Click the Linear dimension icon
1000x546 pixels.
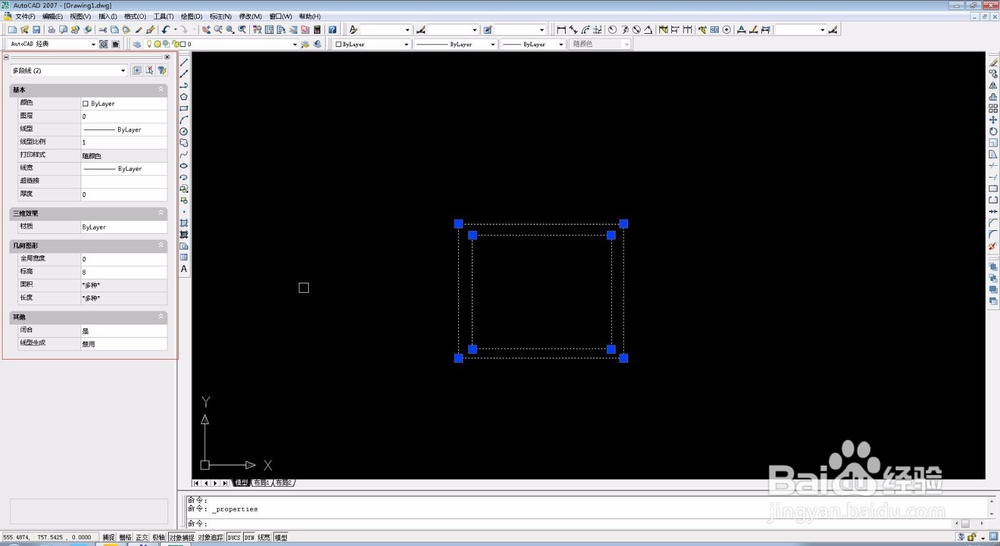click(561, 29)
